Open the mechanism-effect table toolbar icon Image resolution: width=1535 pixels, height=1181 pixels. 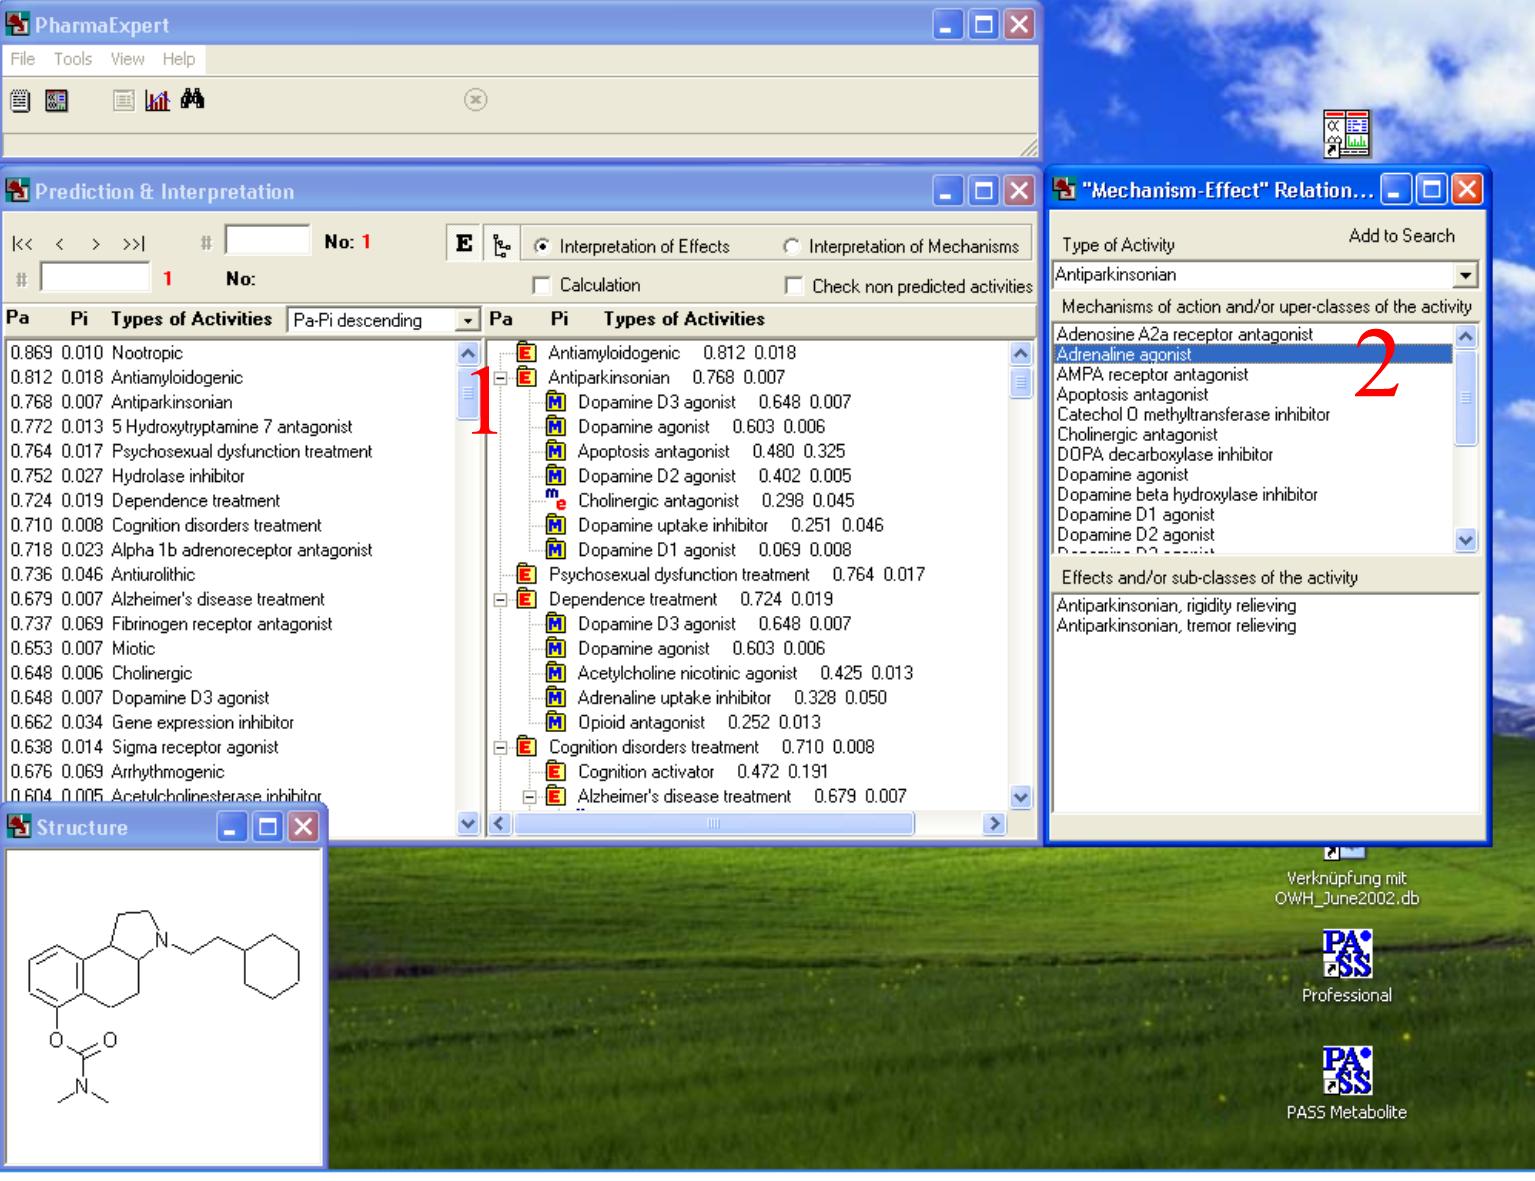[x=57, y=100]
